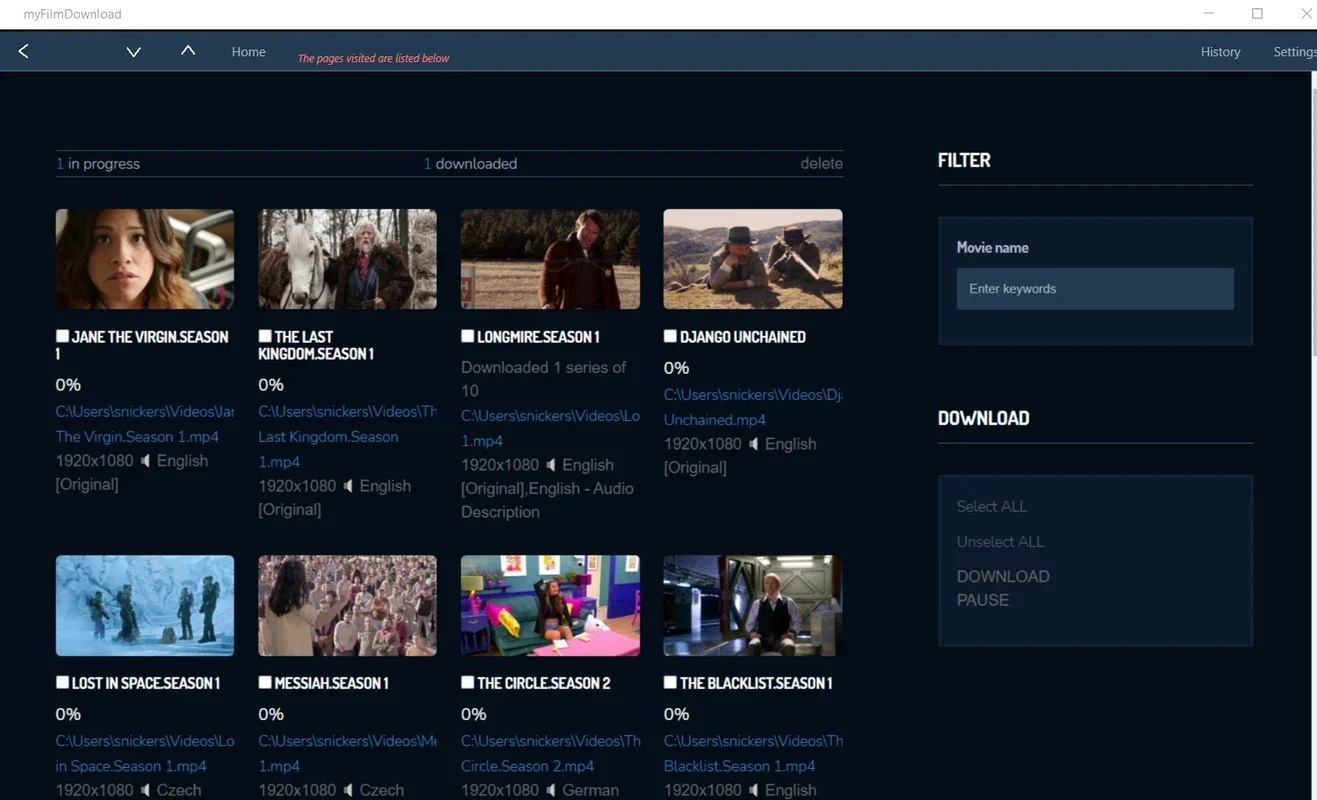Screen dimensions: 1317x800
Task: Click The Blacklist thumbnail
Action: pyautogui.click(x=753, y=606)
